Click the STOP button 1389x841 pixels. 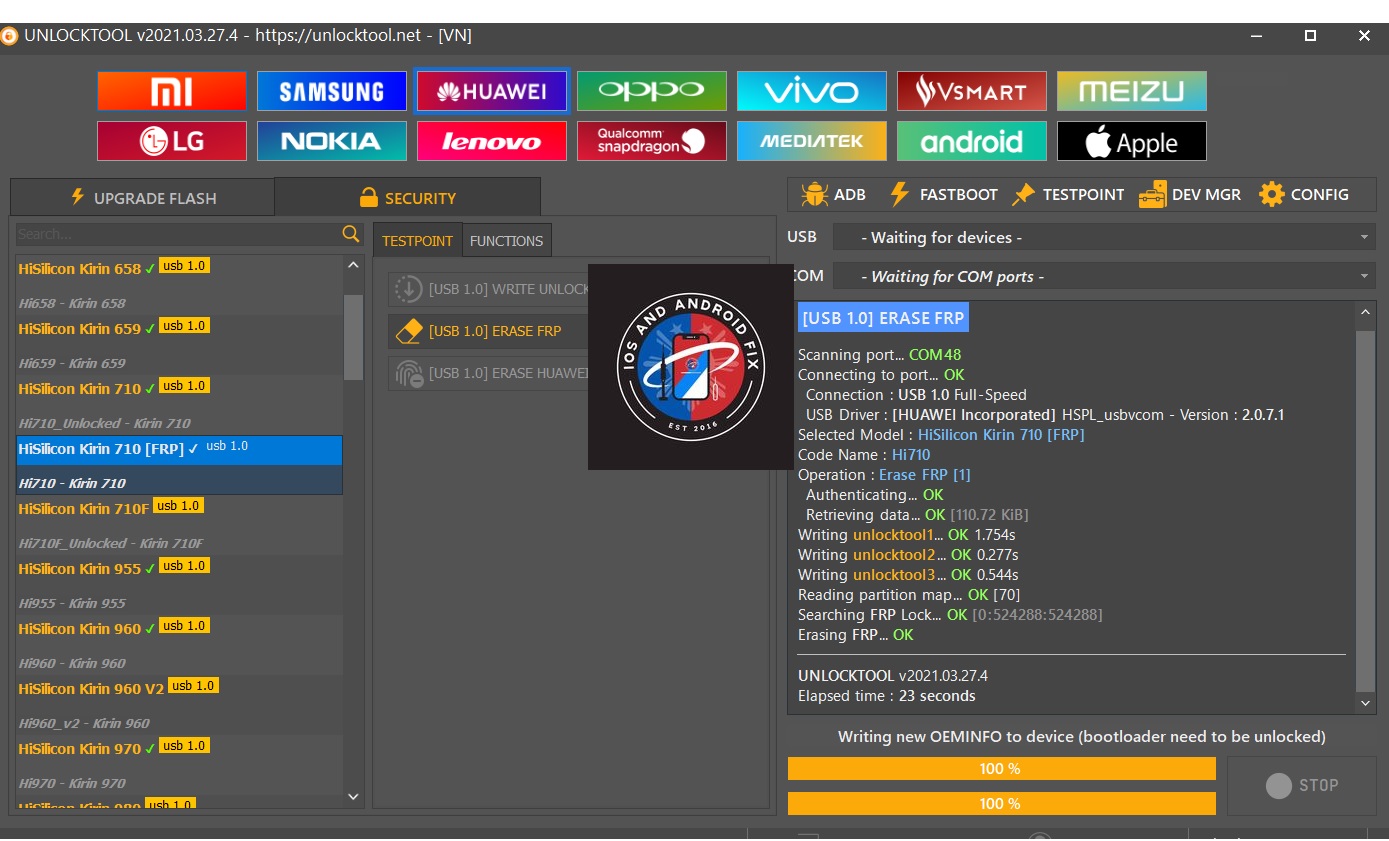(x=1302, y=786)
